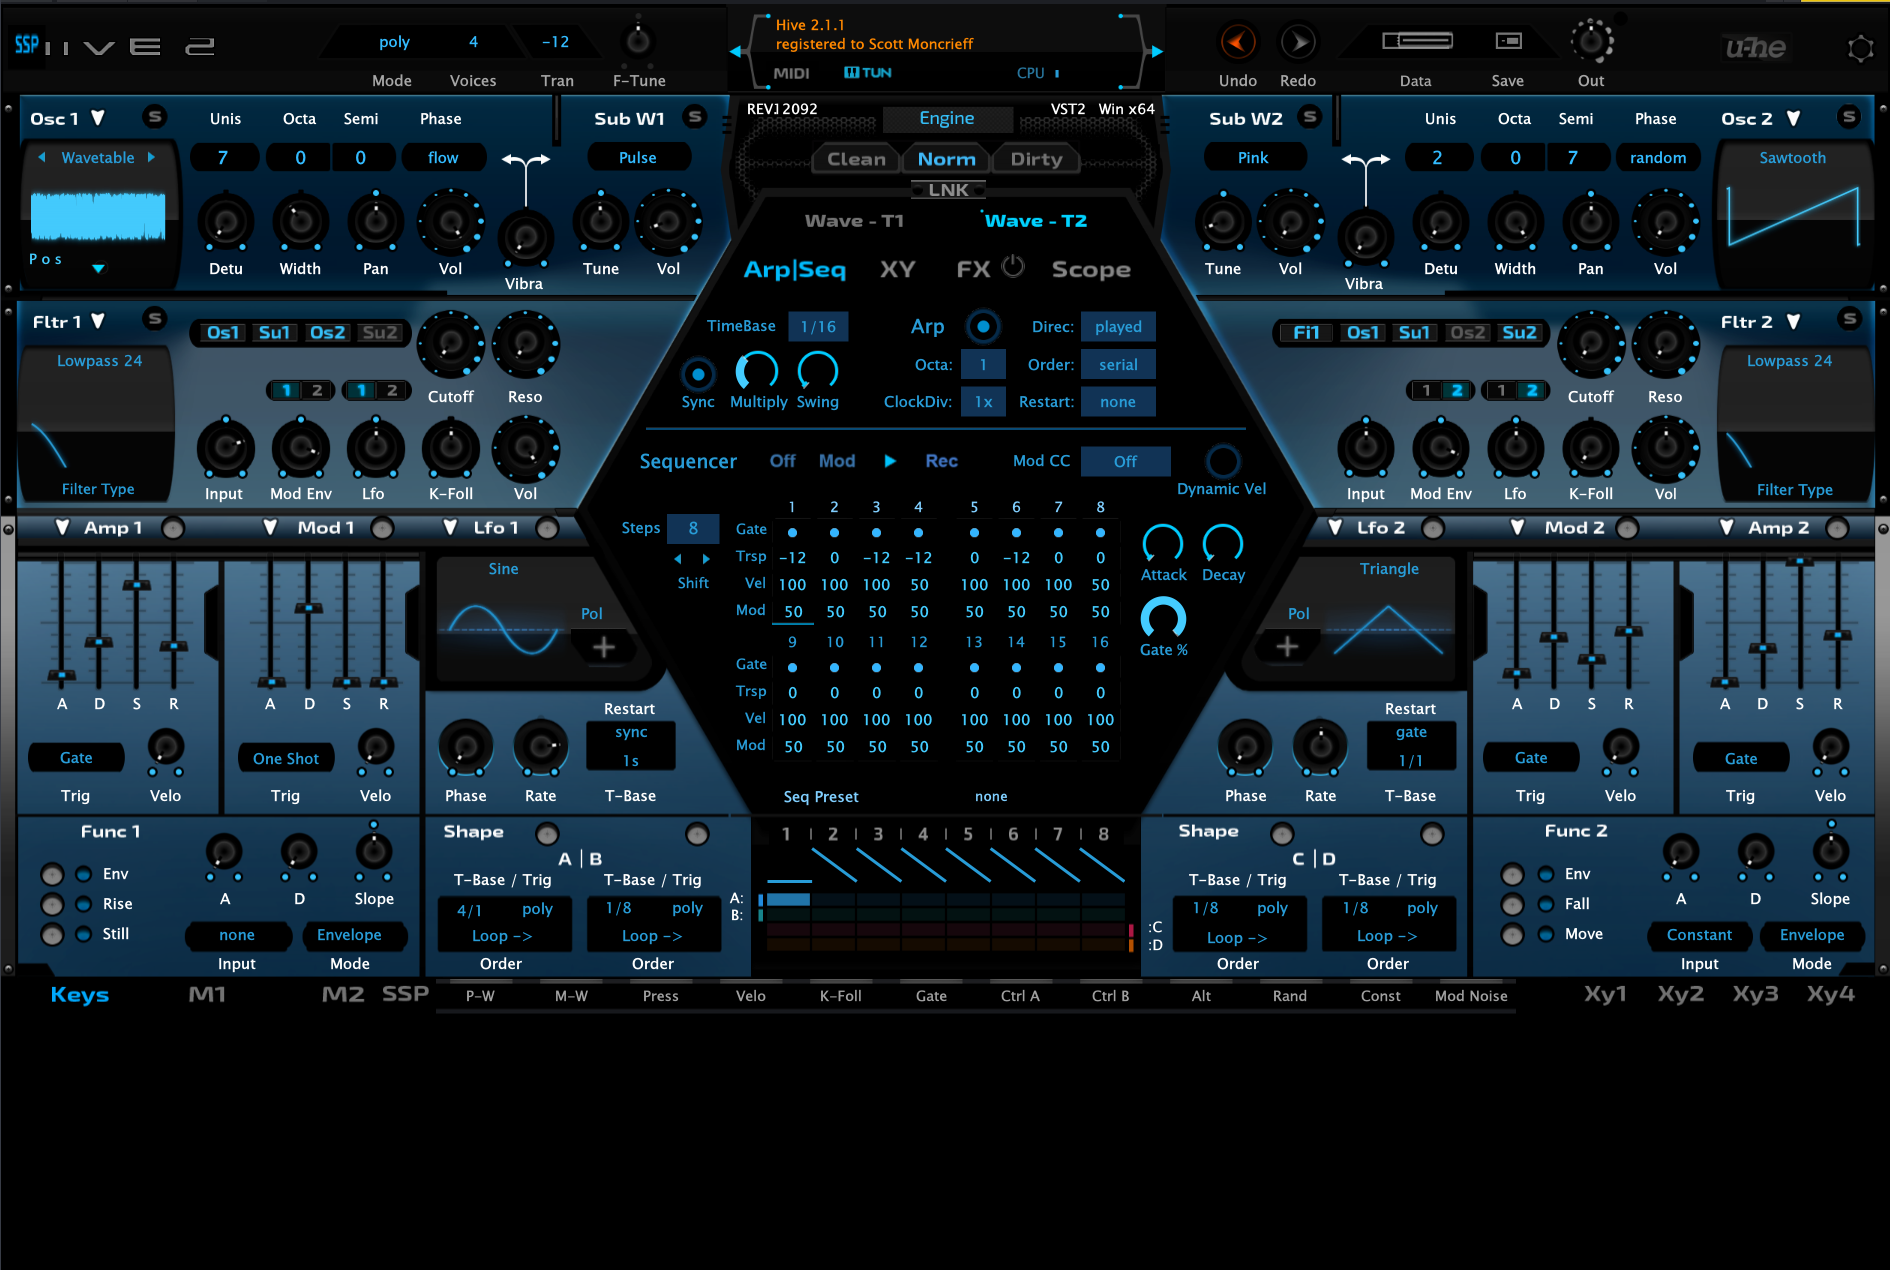Image resolution: width=1890 pixels, height=1270 pixels.
Task: Open the Amp 1 menu arrow
Action: [x=62, y=527]
